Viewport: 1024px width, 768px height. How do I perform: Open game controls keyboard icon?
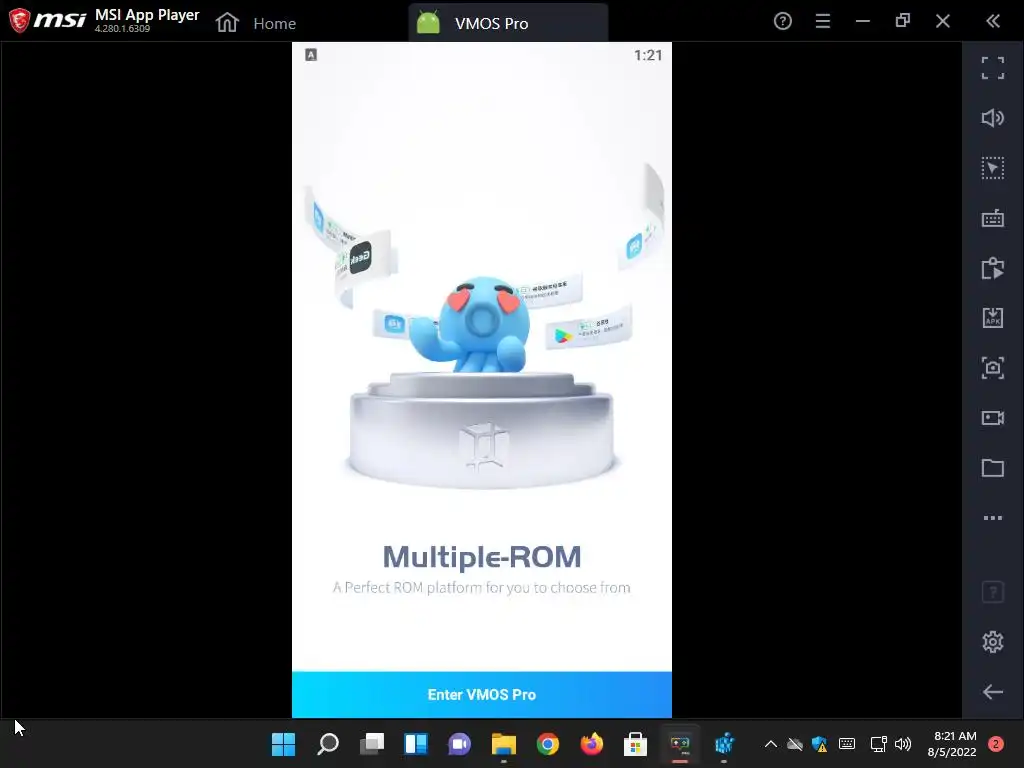click(x=993, y=218)
